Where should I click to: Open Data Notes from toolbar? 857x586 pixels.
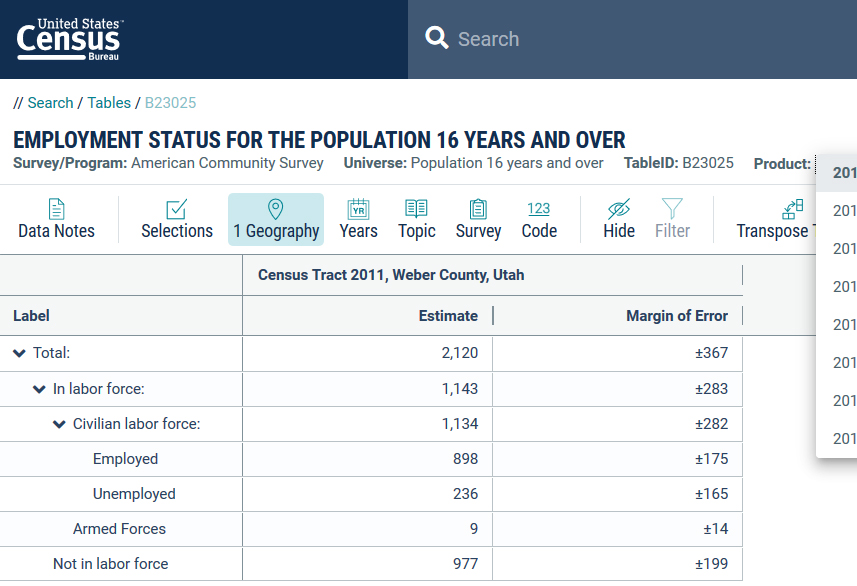(57, 219)
